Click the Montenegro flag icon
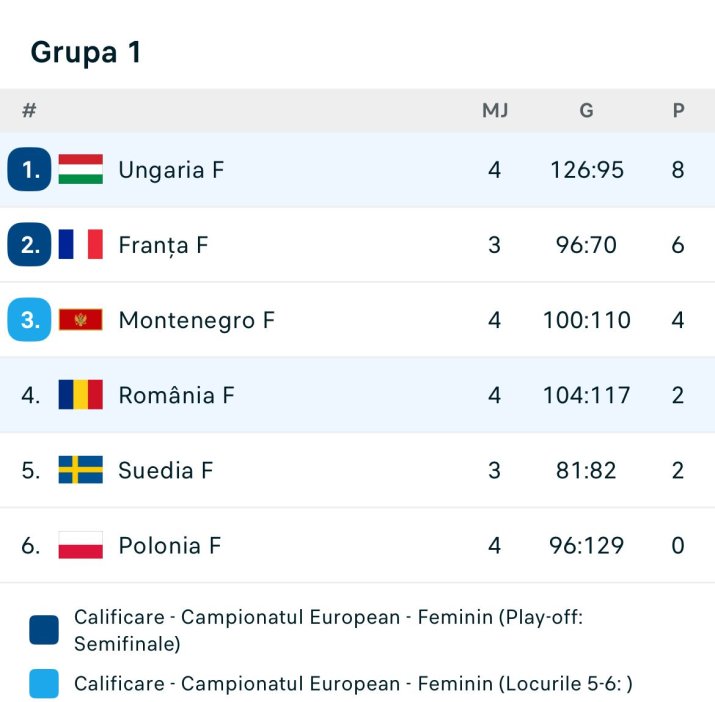Image resolution: width=715 pixels, height=702 pixels. point(81,319)
